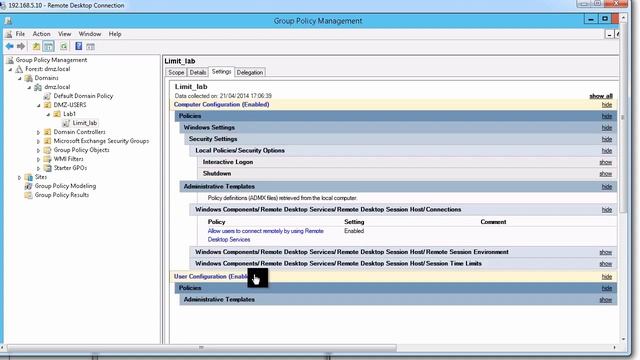Toggle the Show/Hide Console Tree icon
Image resolution: width=640 pixels, height=360 pixels.
coord(49,47)
